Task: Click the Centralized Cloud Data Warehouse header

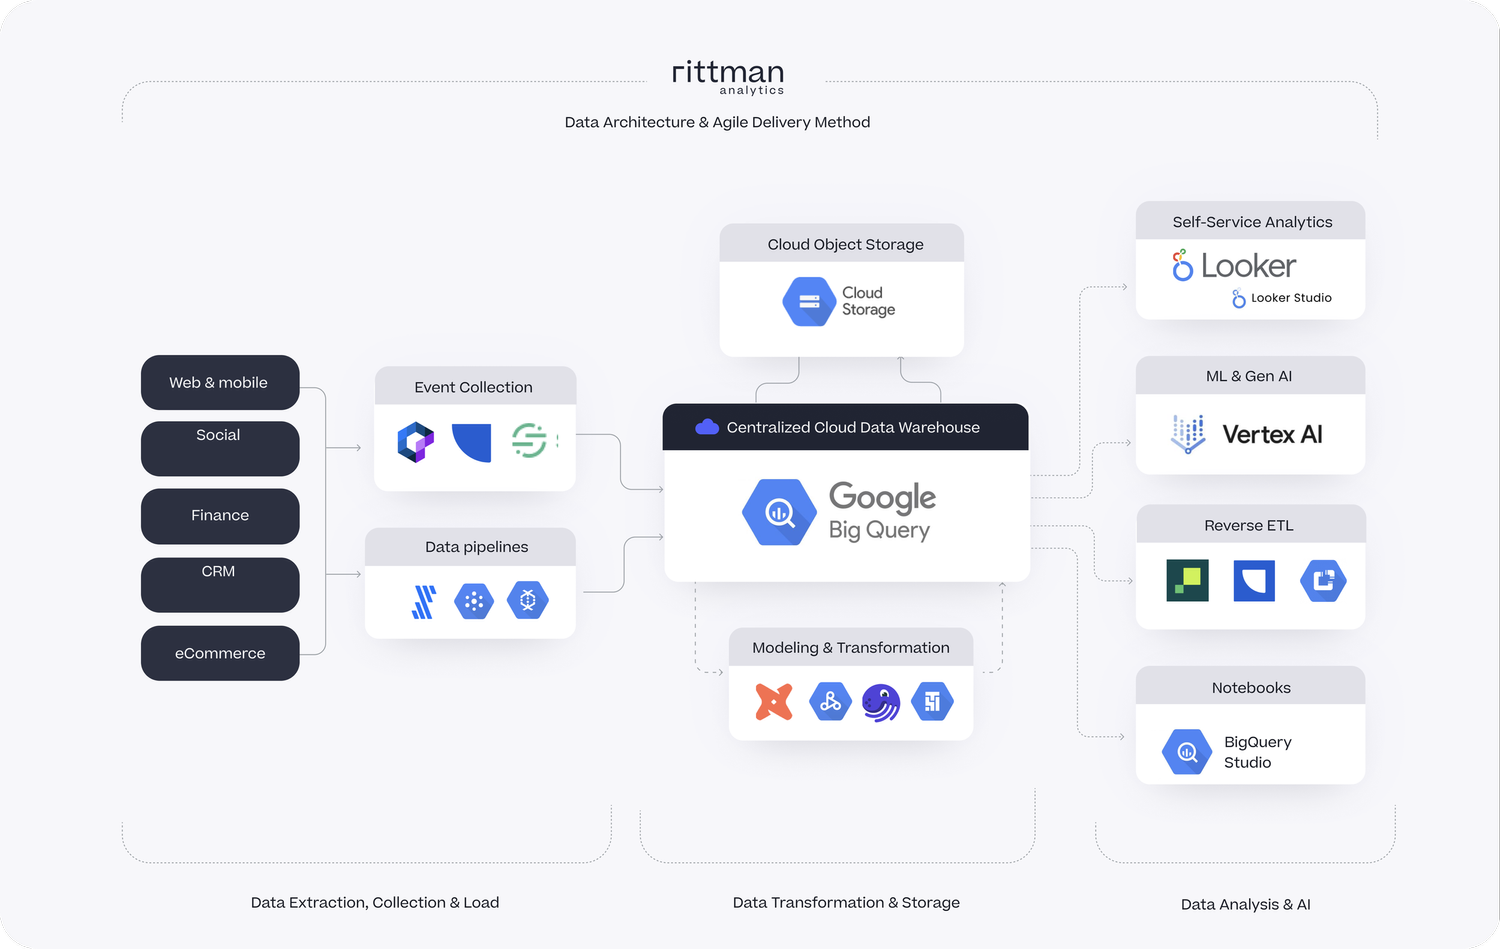Action: coord(845,427)
